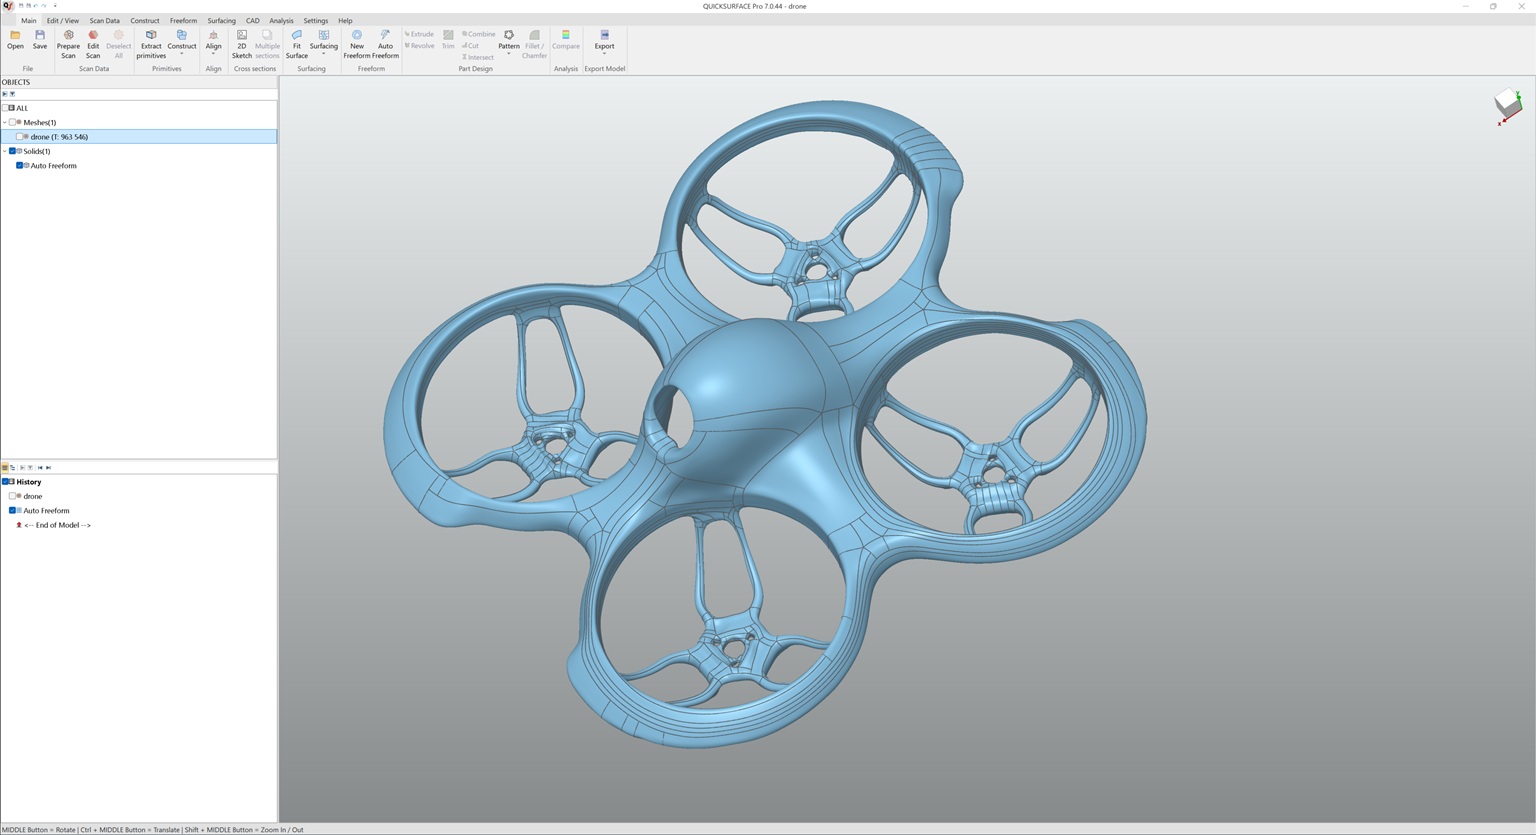
Task: Switch to the Analysis ribbon tab
Action: click(x=281, y=20)
